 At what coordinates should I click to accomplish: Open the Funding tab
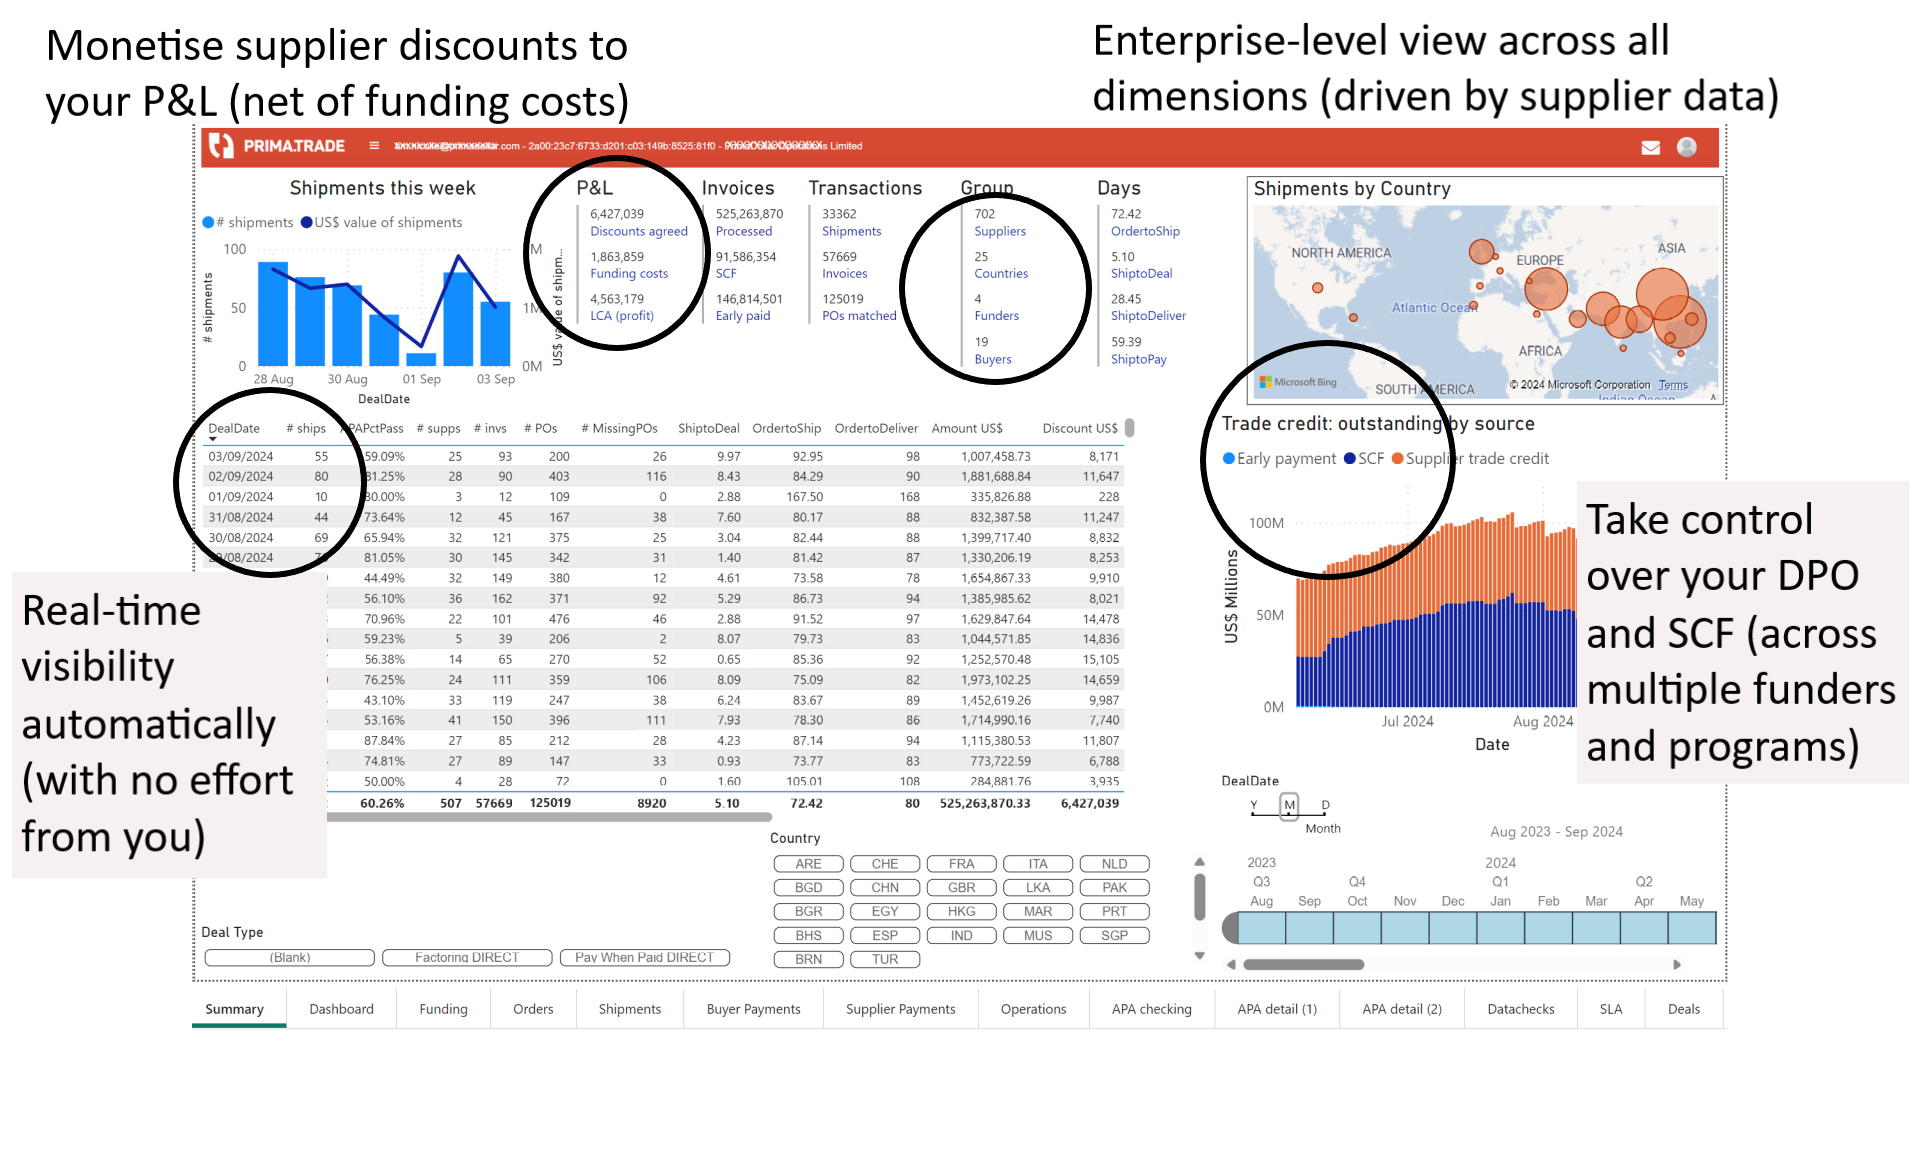pyautogui.click(x=443, y=1009)
